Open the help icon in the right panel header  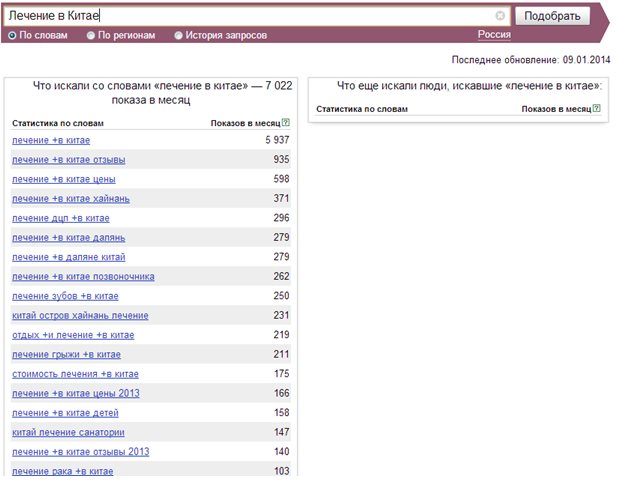tap(597, 108)
